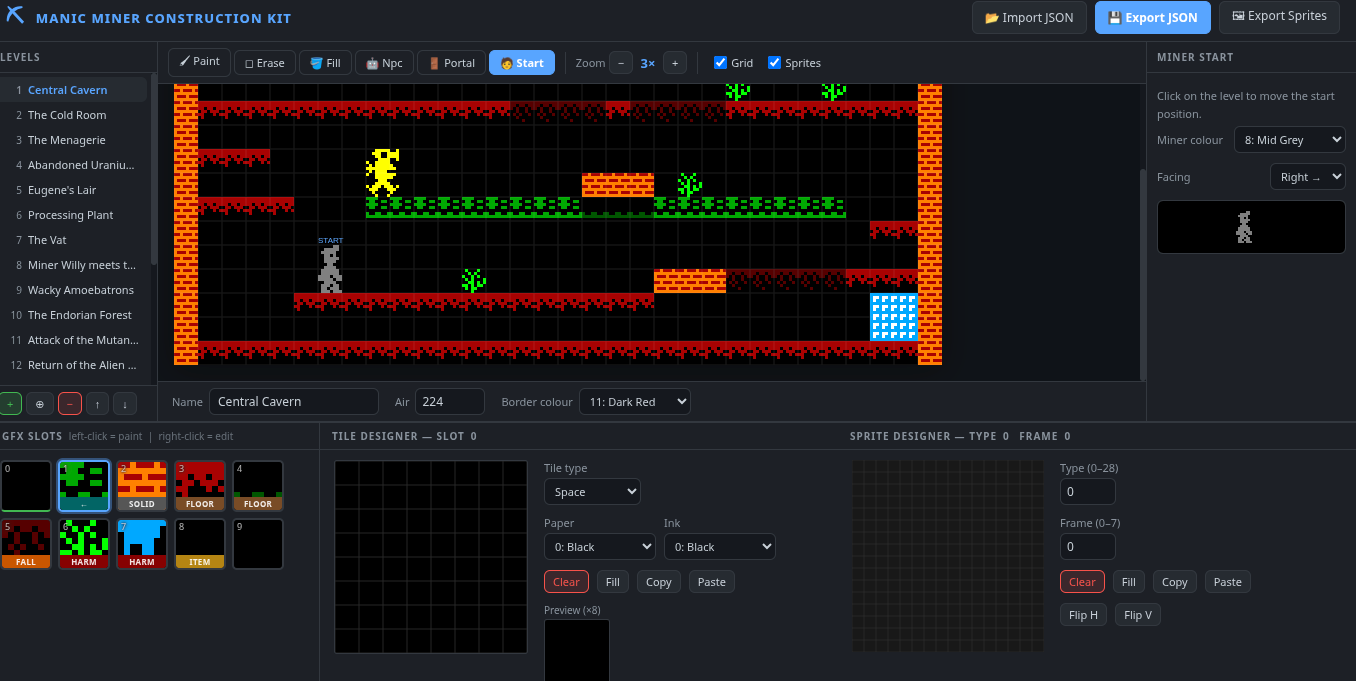This screenshot has height=681, width=1356.
Task: Open the Tile type dropdown
Action: (592, 492)
